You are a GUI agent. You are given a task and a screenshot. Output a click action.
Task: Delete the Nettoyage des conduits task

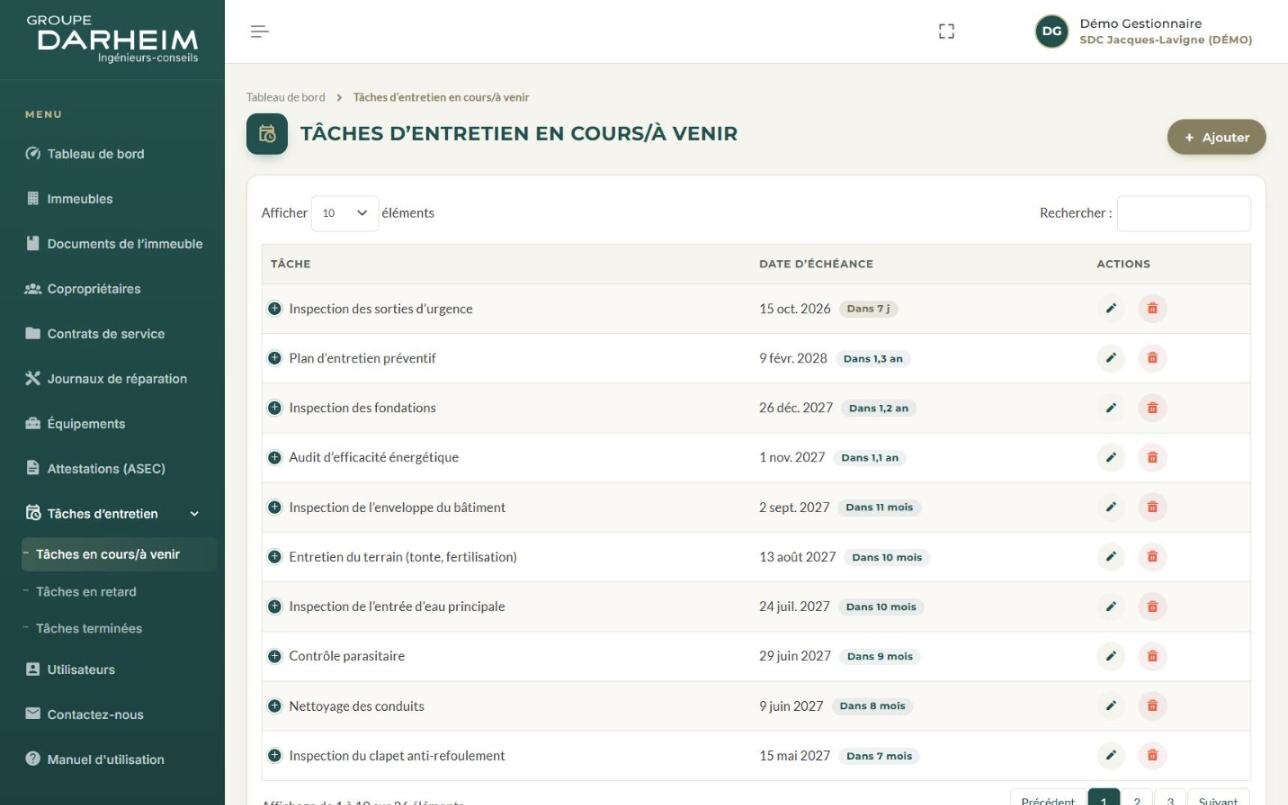1152,706
